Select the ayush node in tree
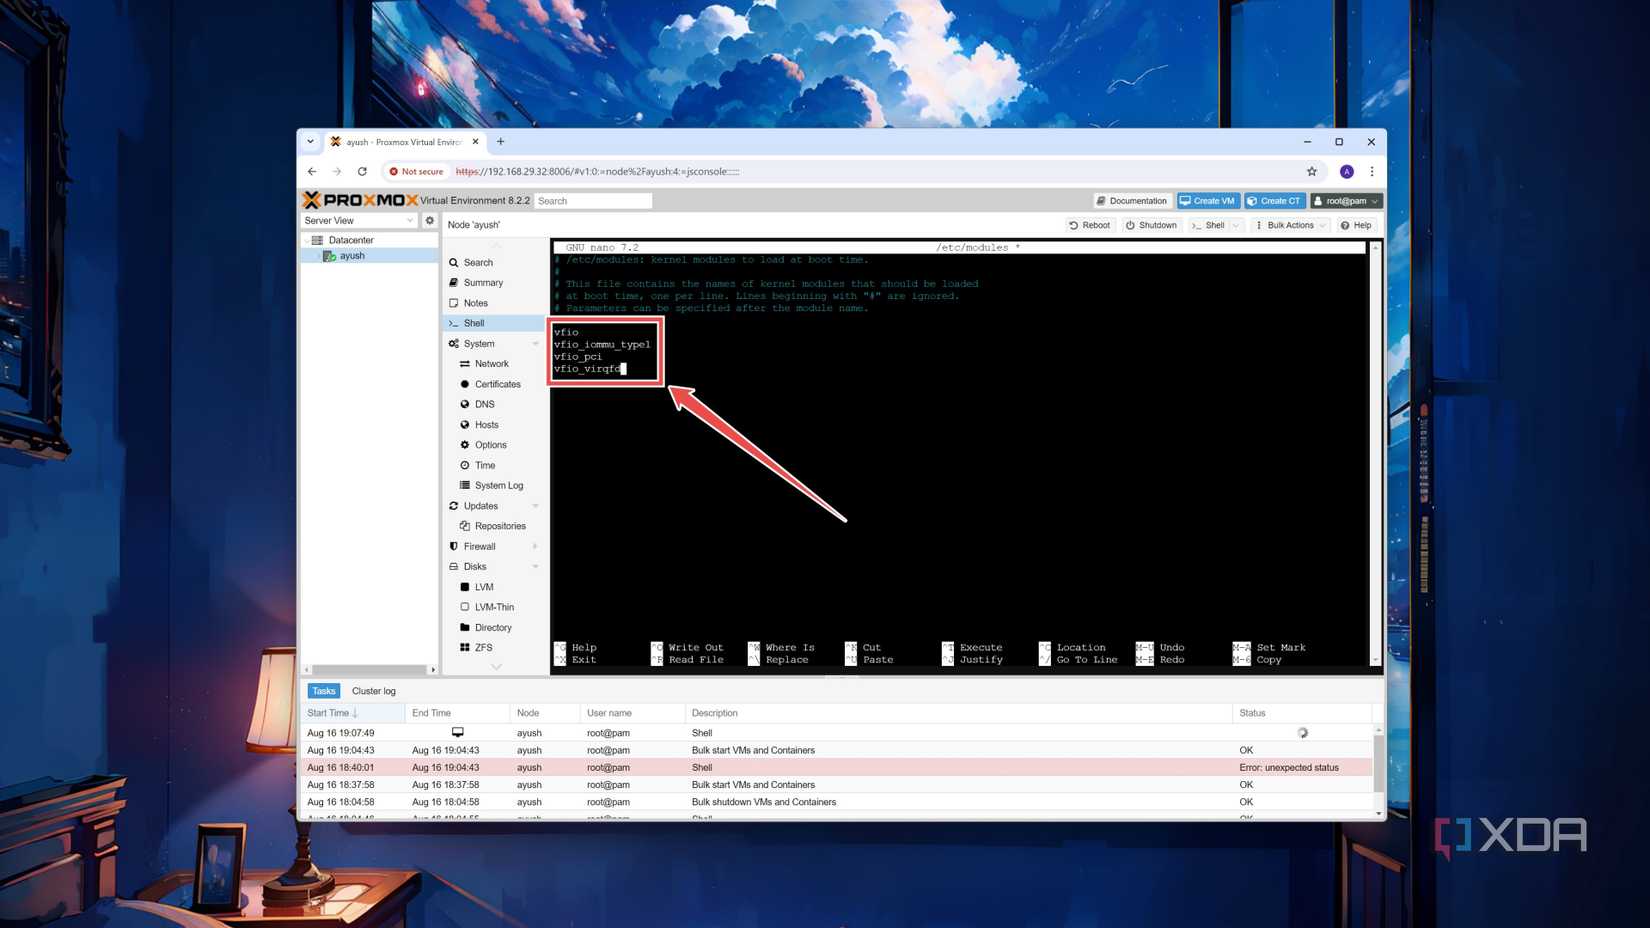 pyautogui.click(x=351, y=256)
